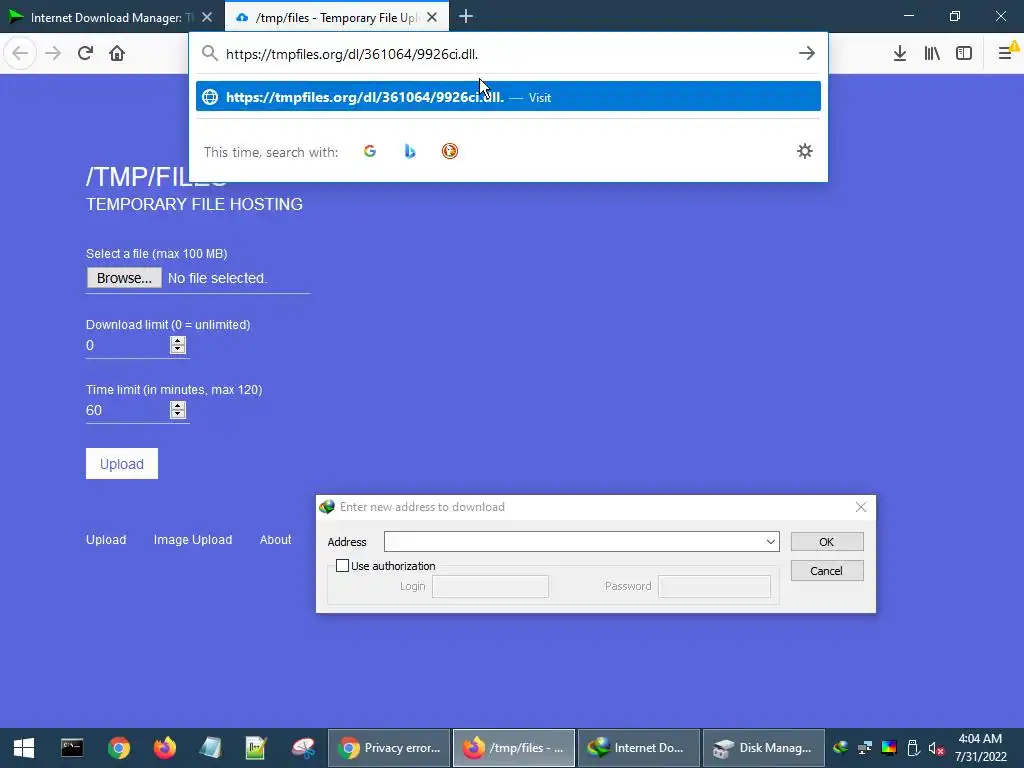
Task: Open the Library icon in the toolbar
Action: click(932, 53)
